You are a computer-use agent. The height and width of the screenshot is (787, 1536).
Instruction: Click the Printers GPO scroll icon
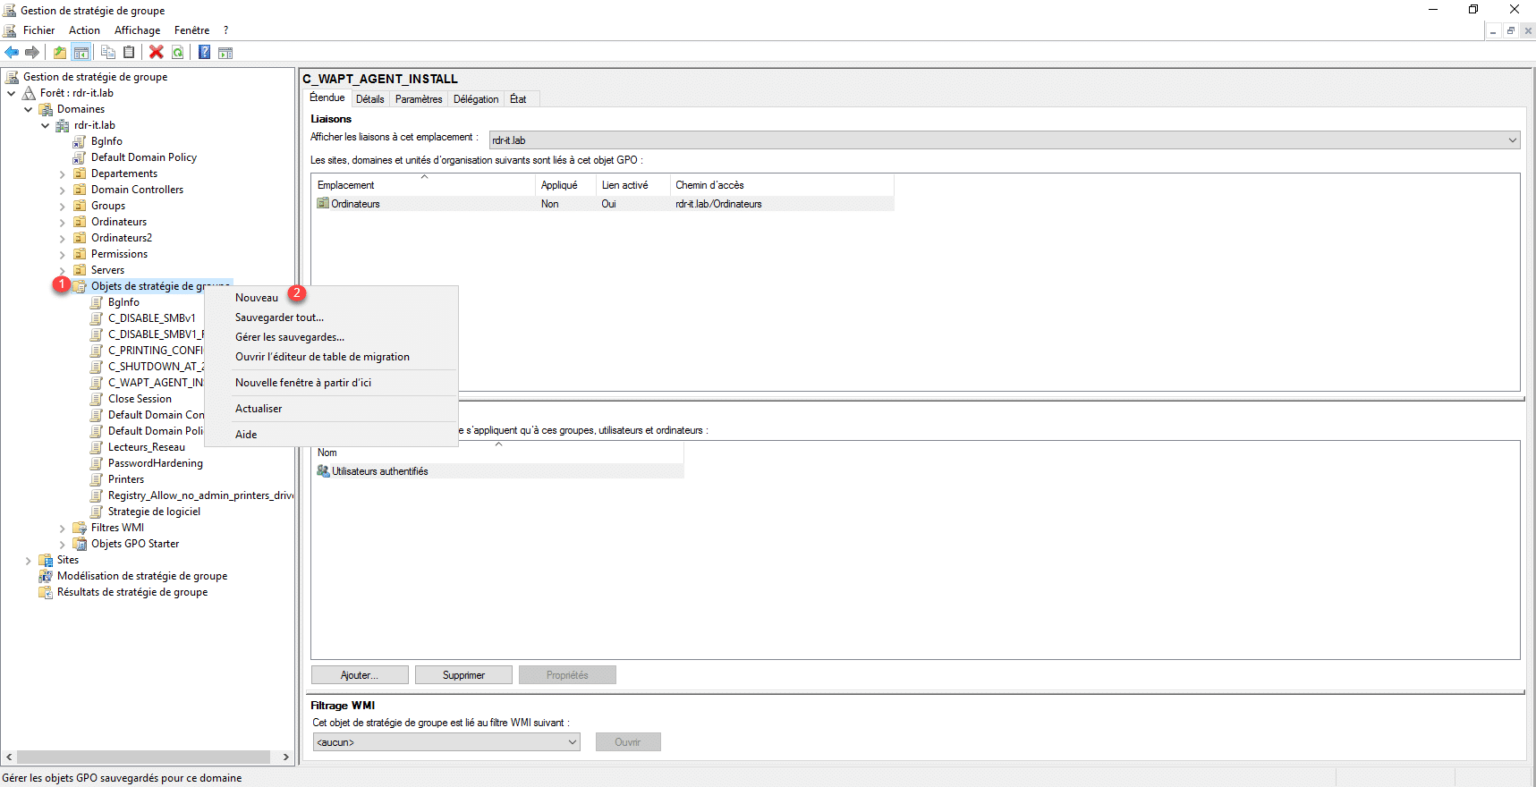coord(97,479)
